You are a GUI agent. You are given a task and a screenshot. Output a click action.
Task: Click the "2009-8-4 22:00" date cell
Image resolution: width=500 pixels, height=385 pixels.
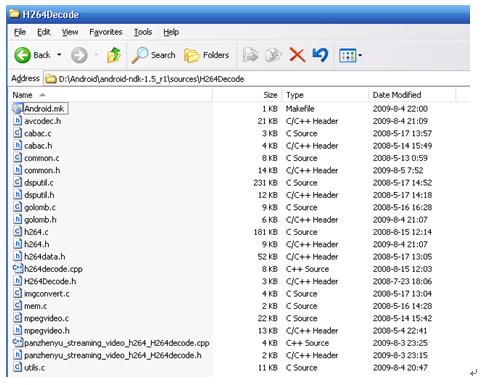coord(400,109)
